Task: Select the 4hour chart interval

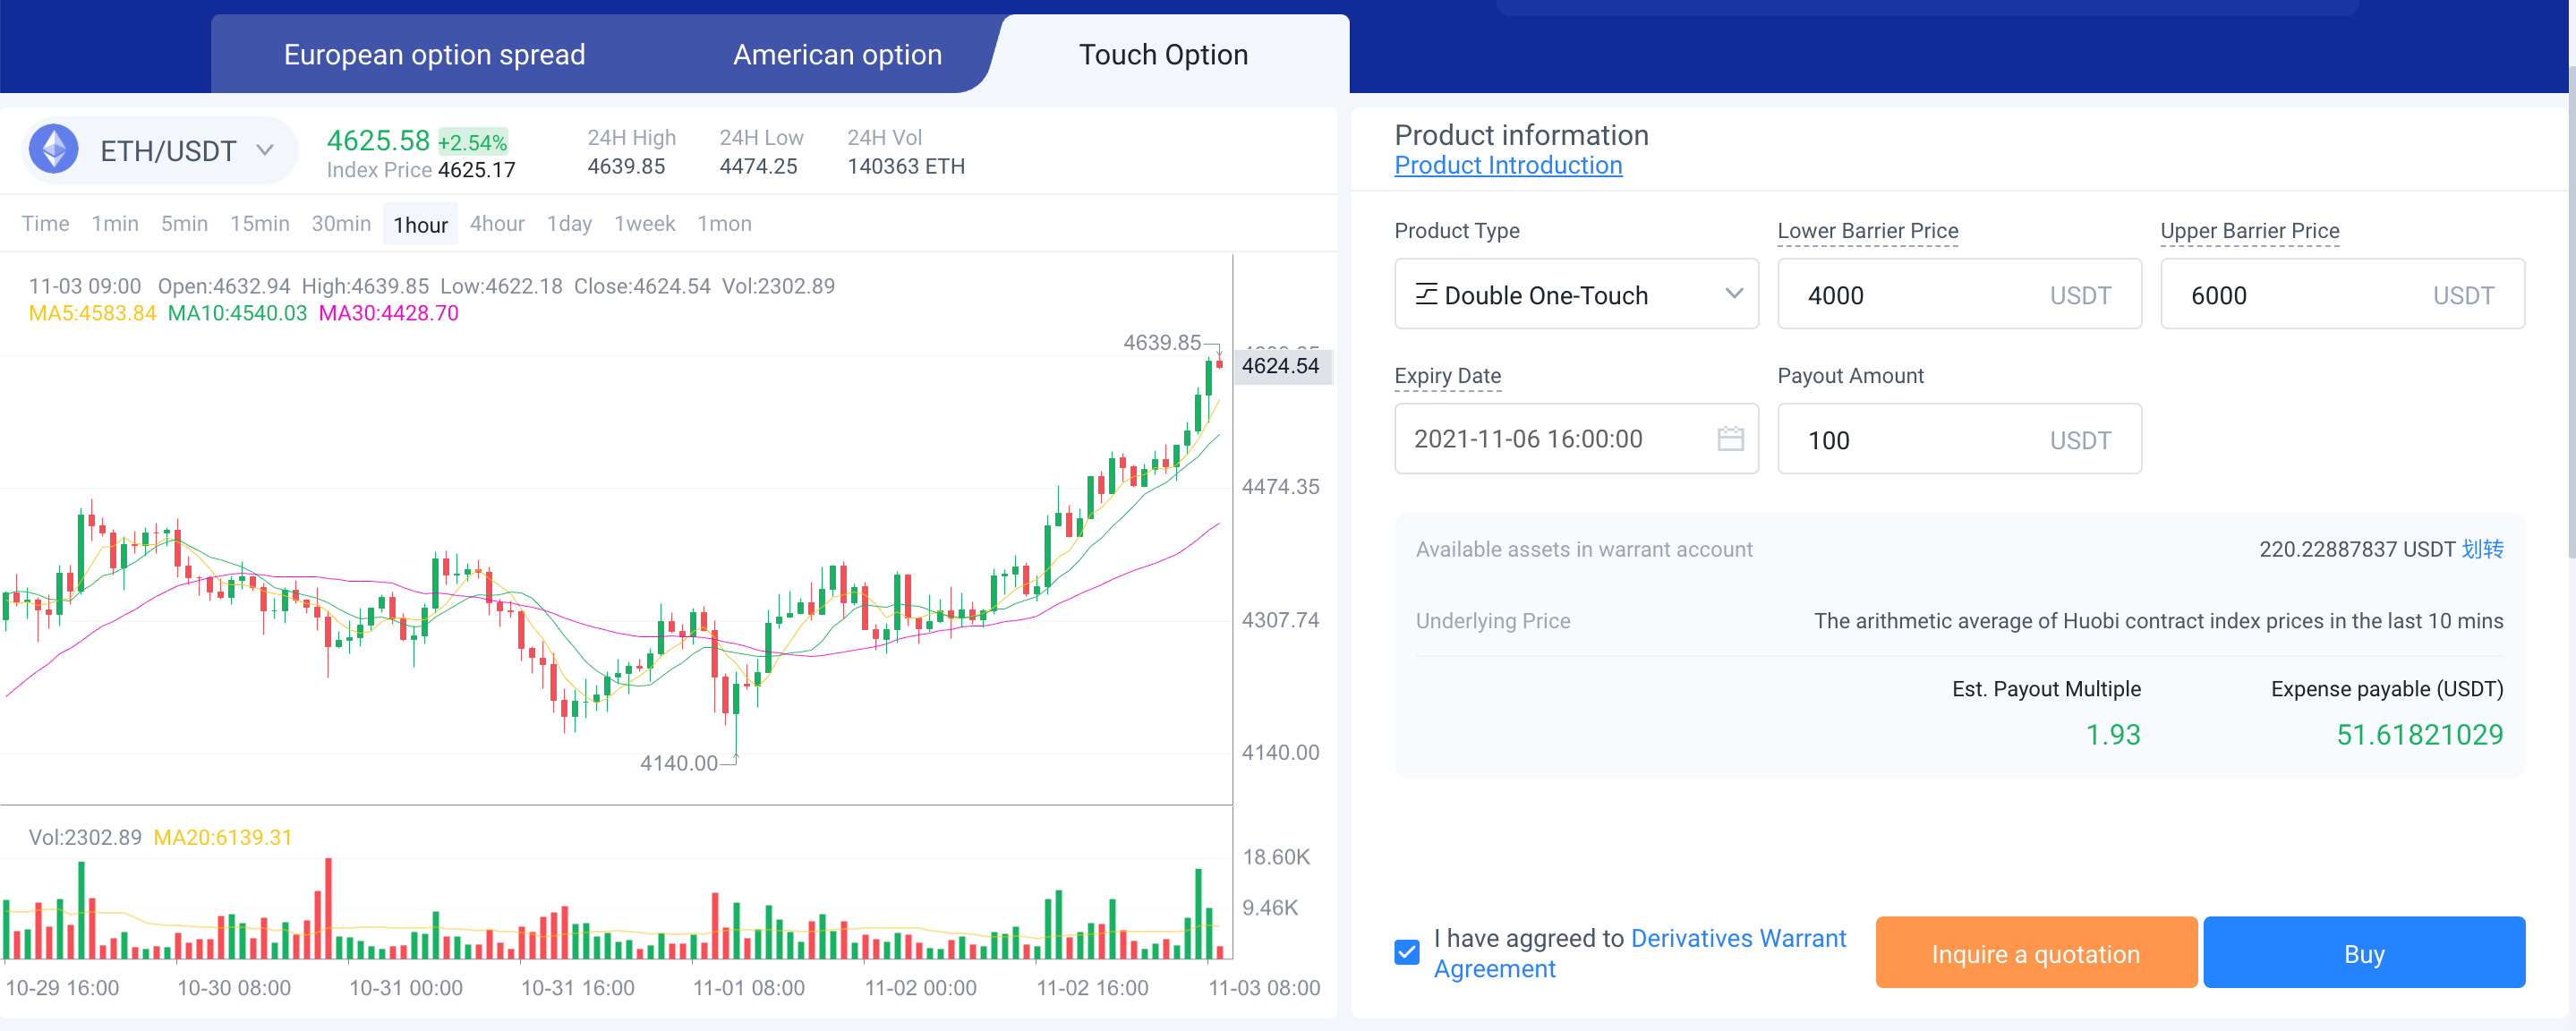Action: [496, 224]
